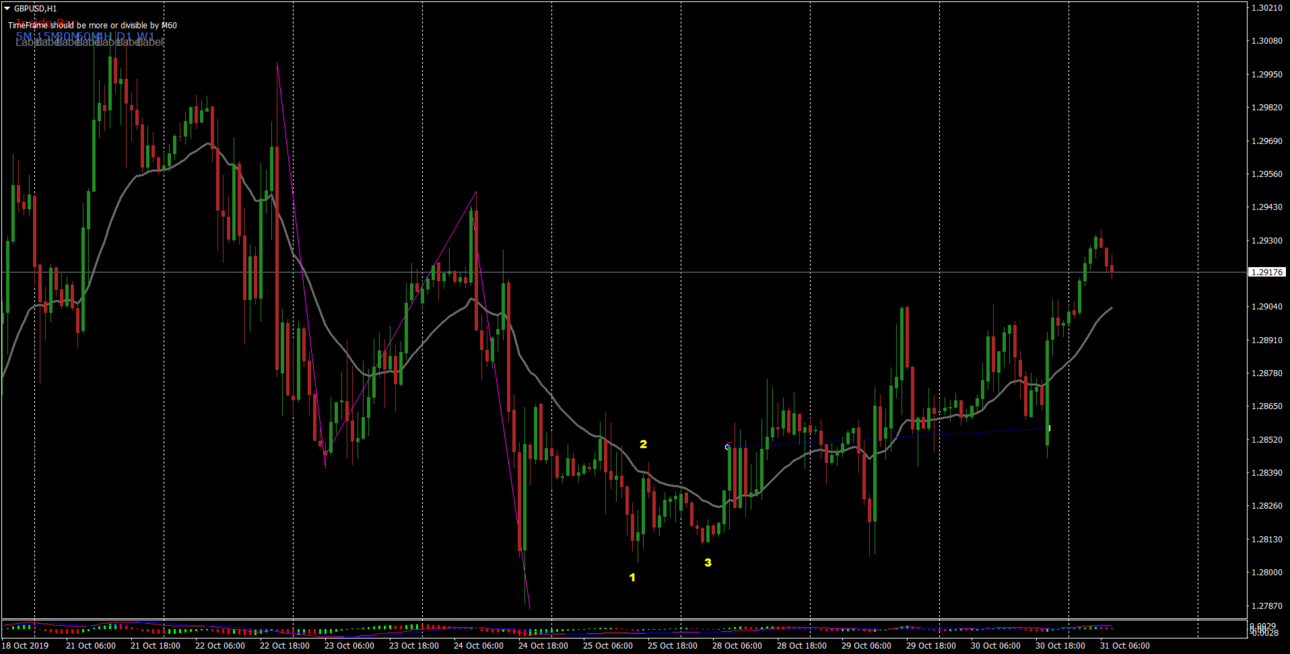Click the 1.28520 price scale value
This screenshot has height=654, width=1290.
(x=1267, y=439)
